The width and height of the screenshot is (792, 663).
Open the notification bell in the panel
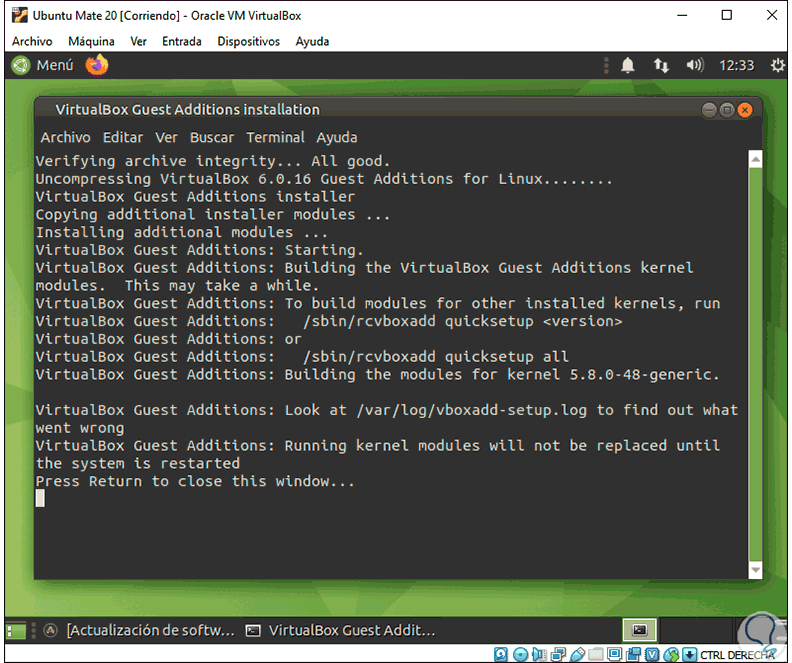pyautogui.click(x=627, y=65)
